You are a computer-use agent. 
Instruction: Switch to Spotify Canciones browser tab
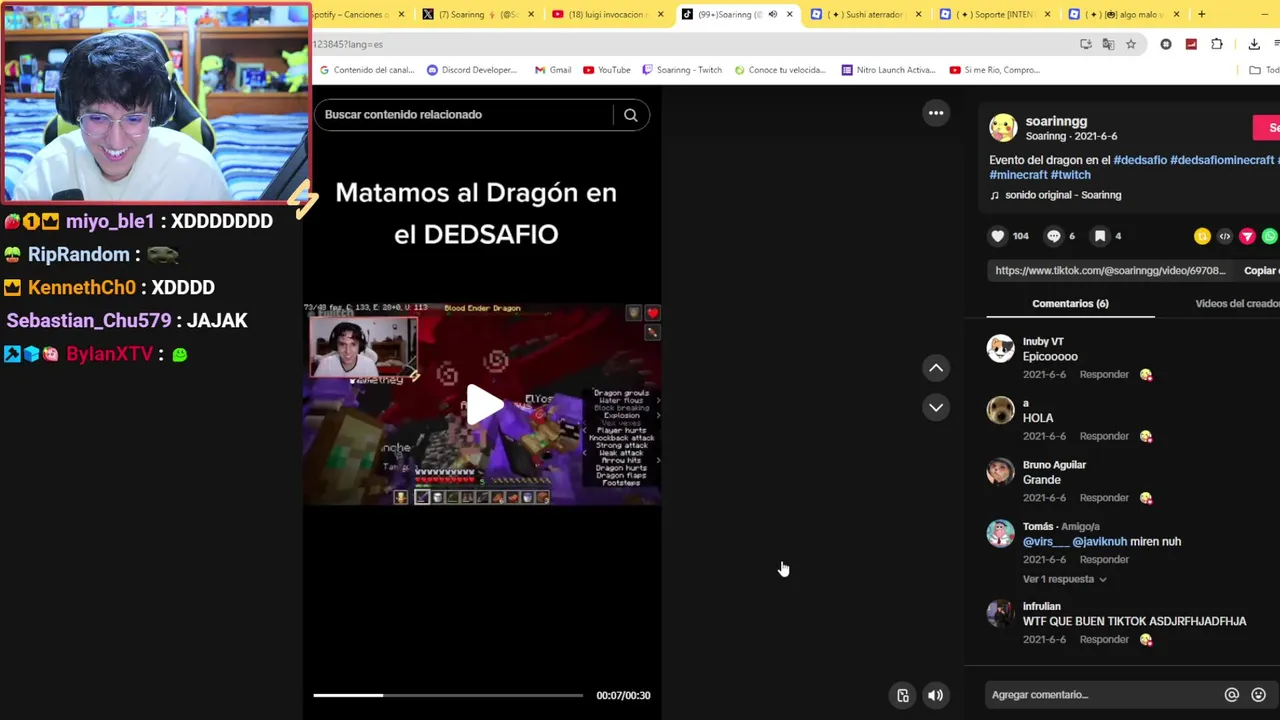pos(358,14)
